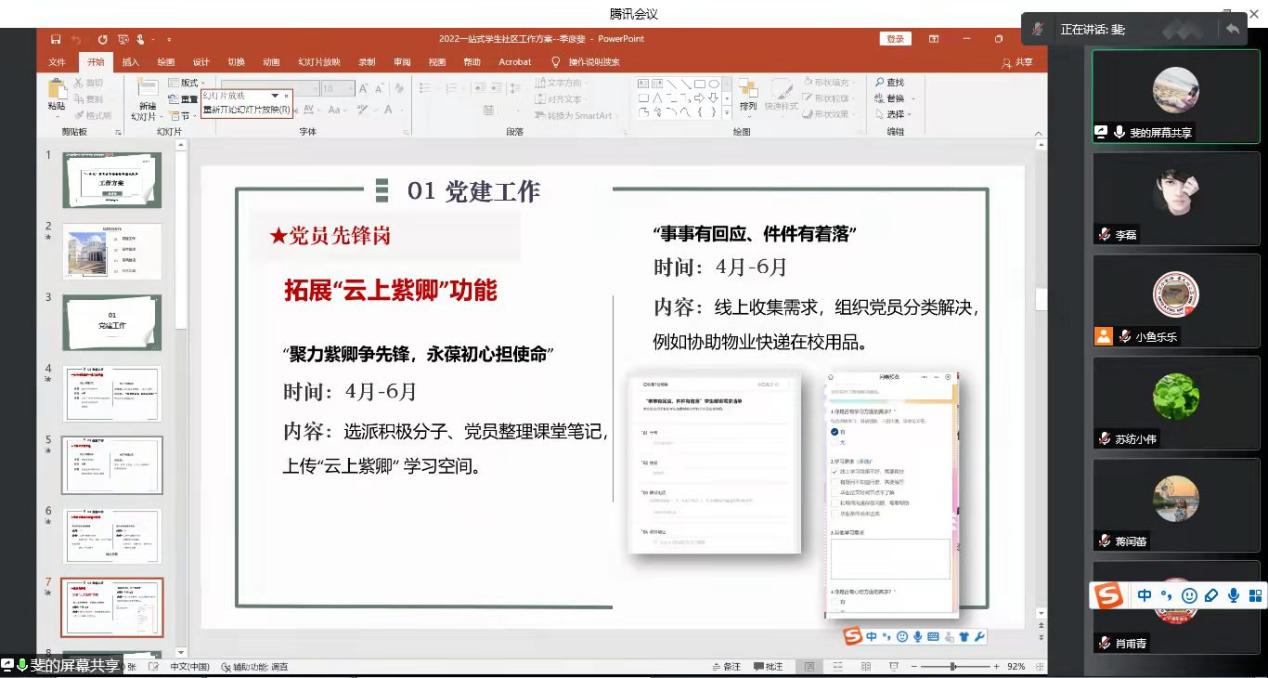Start slideshow from status bar icon
This screenshot has width=1268, height=678.
[x=893, y=666]
